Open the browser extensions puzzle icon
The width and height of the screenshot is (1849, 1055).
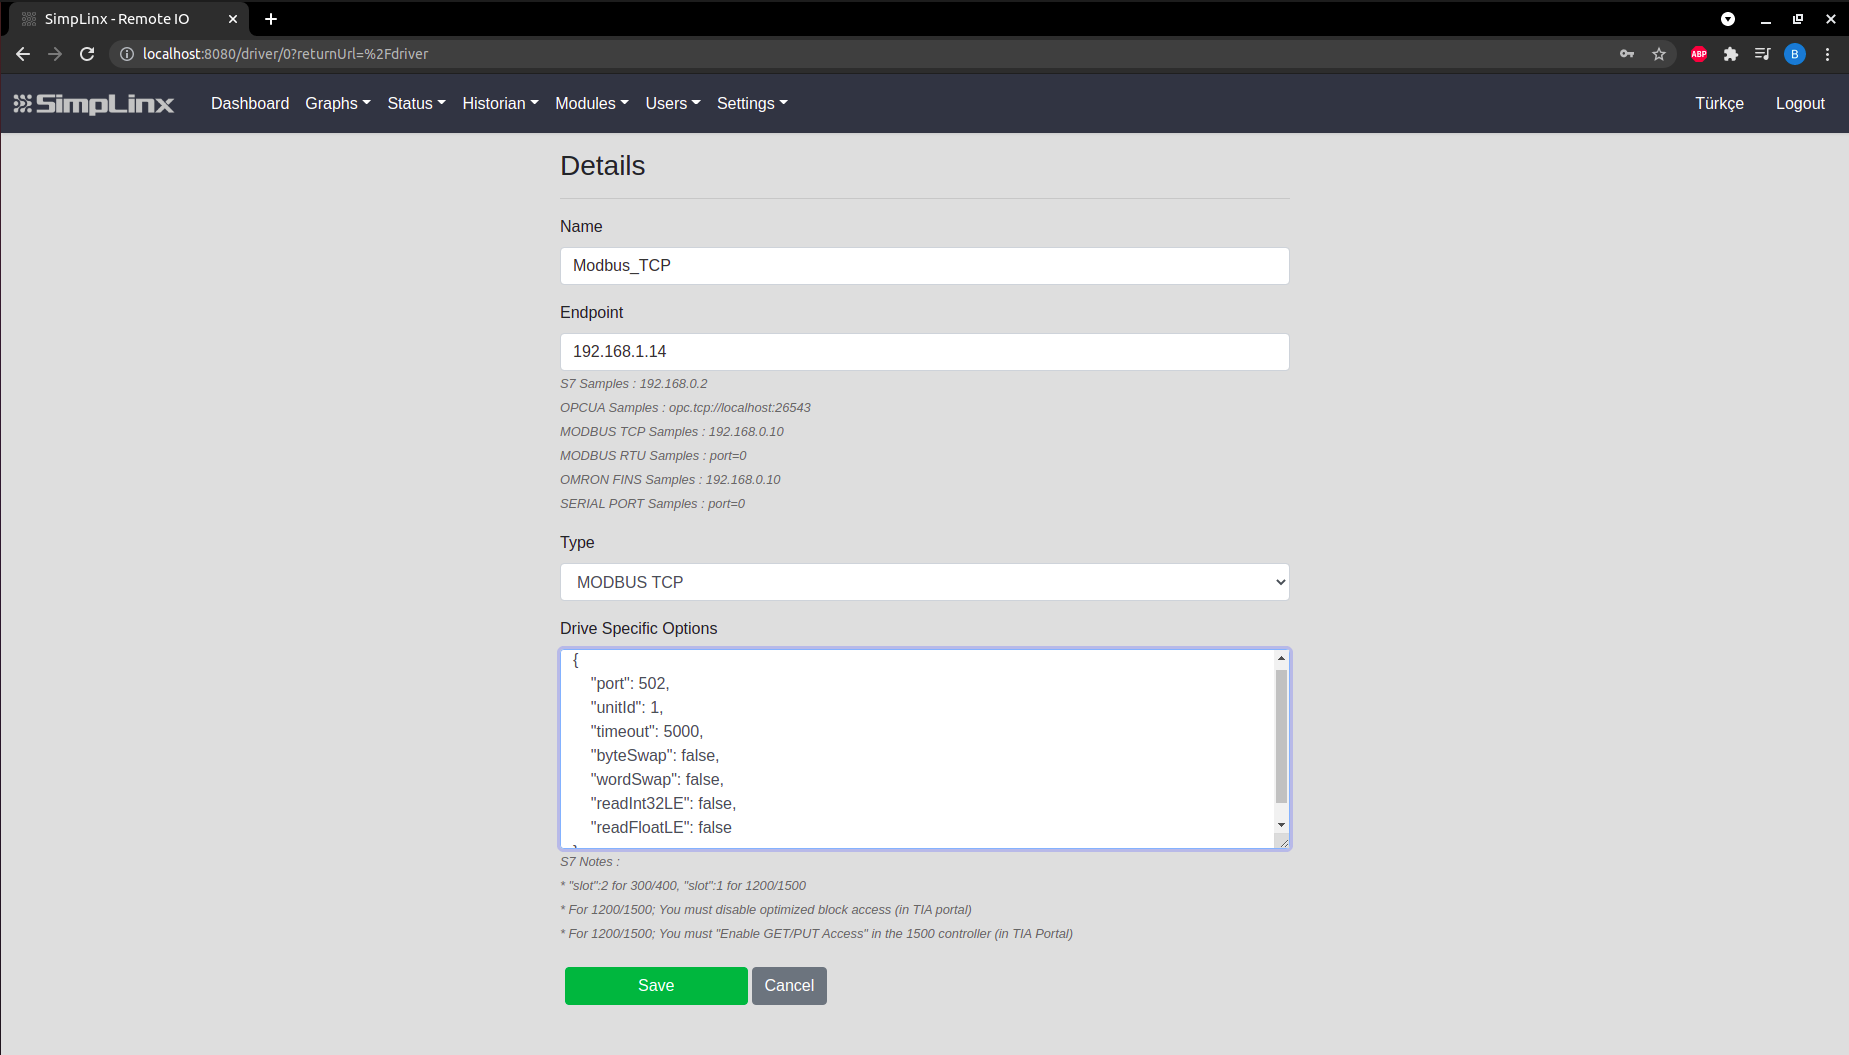(x=1730, y=54)
